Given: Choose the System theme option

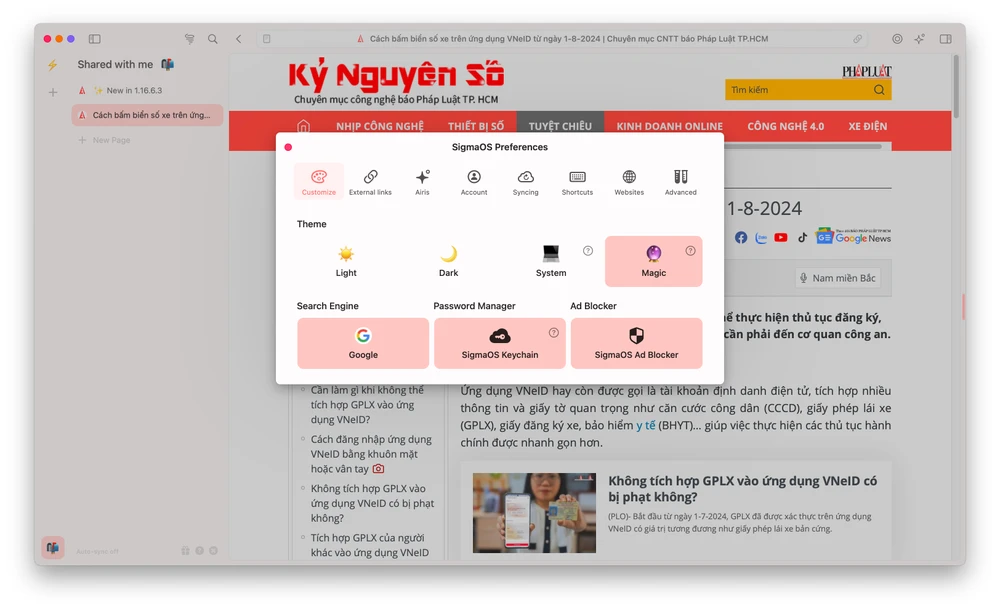Looking at the screenshot, I should pyautogui.click(x=550, y=261).
